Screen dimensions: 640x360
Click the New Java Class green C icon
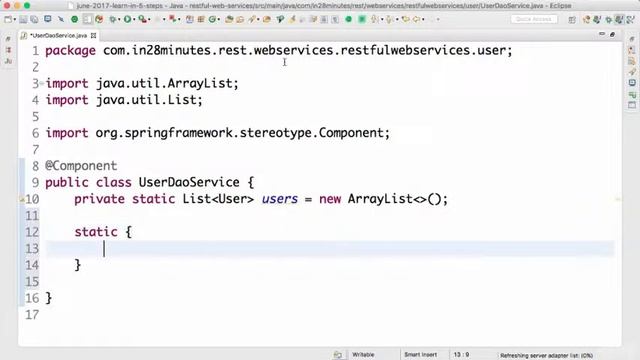212,19
